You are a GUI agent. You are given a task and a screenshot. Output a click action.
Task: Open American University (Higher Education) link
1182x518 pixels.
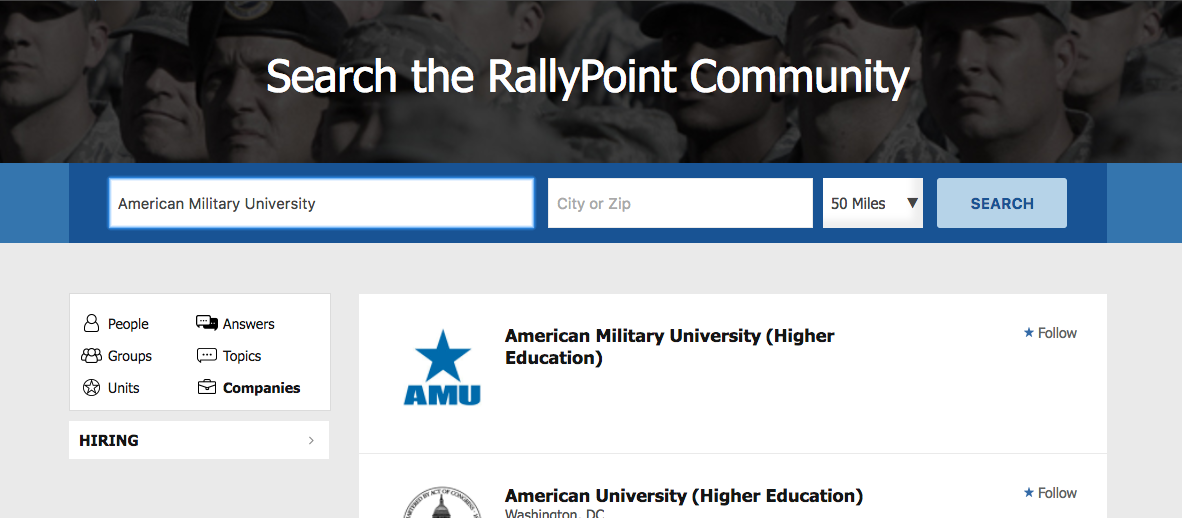coord(683,495)
